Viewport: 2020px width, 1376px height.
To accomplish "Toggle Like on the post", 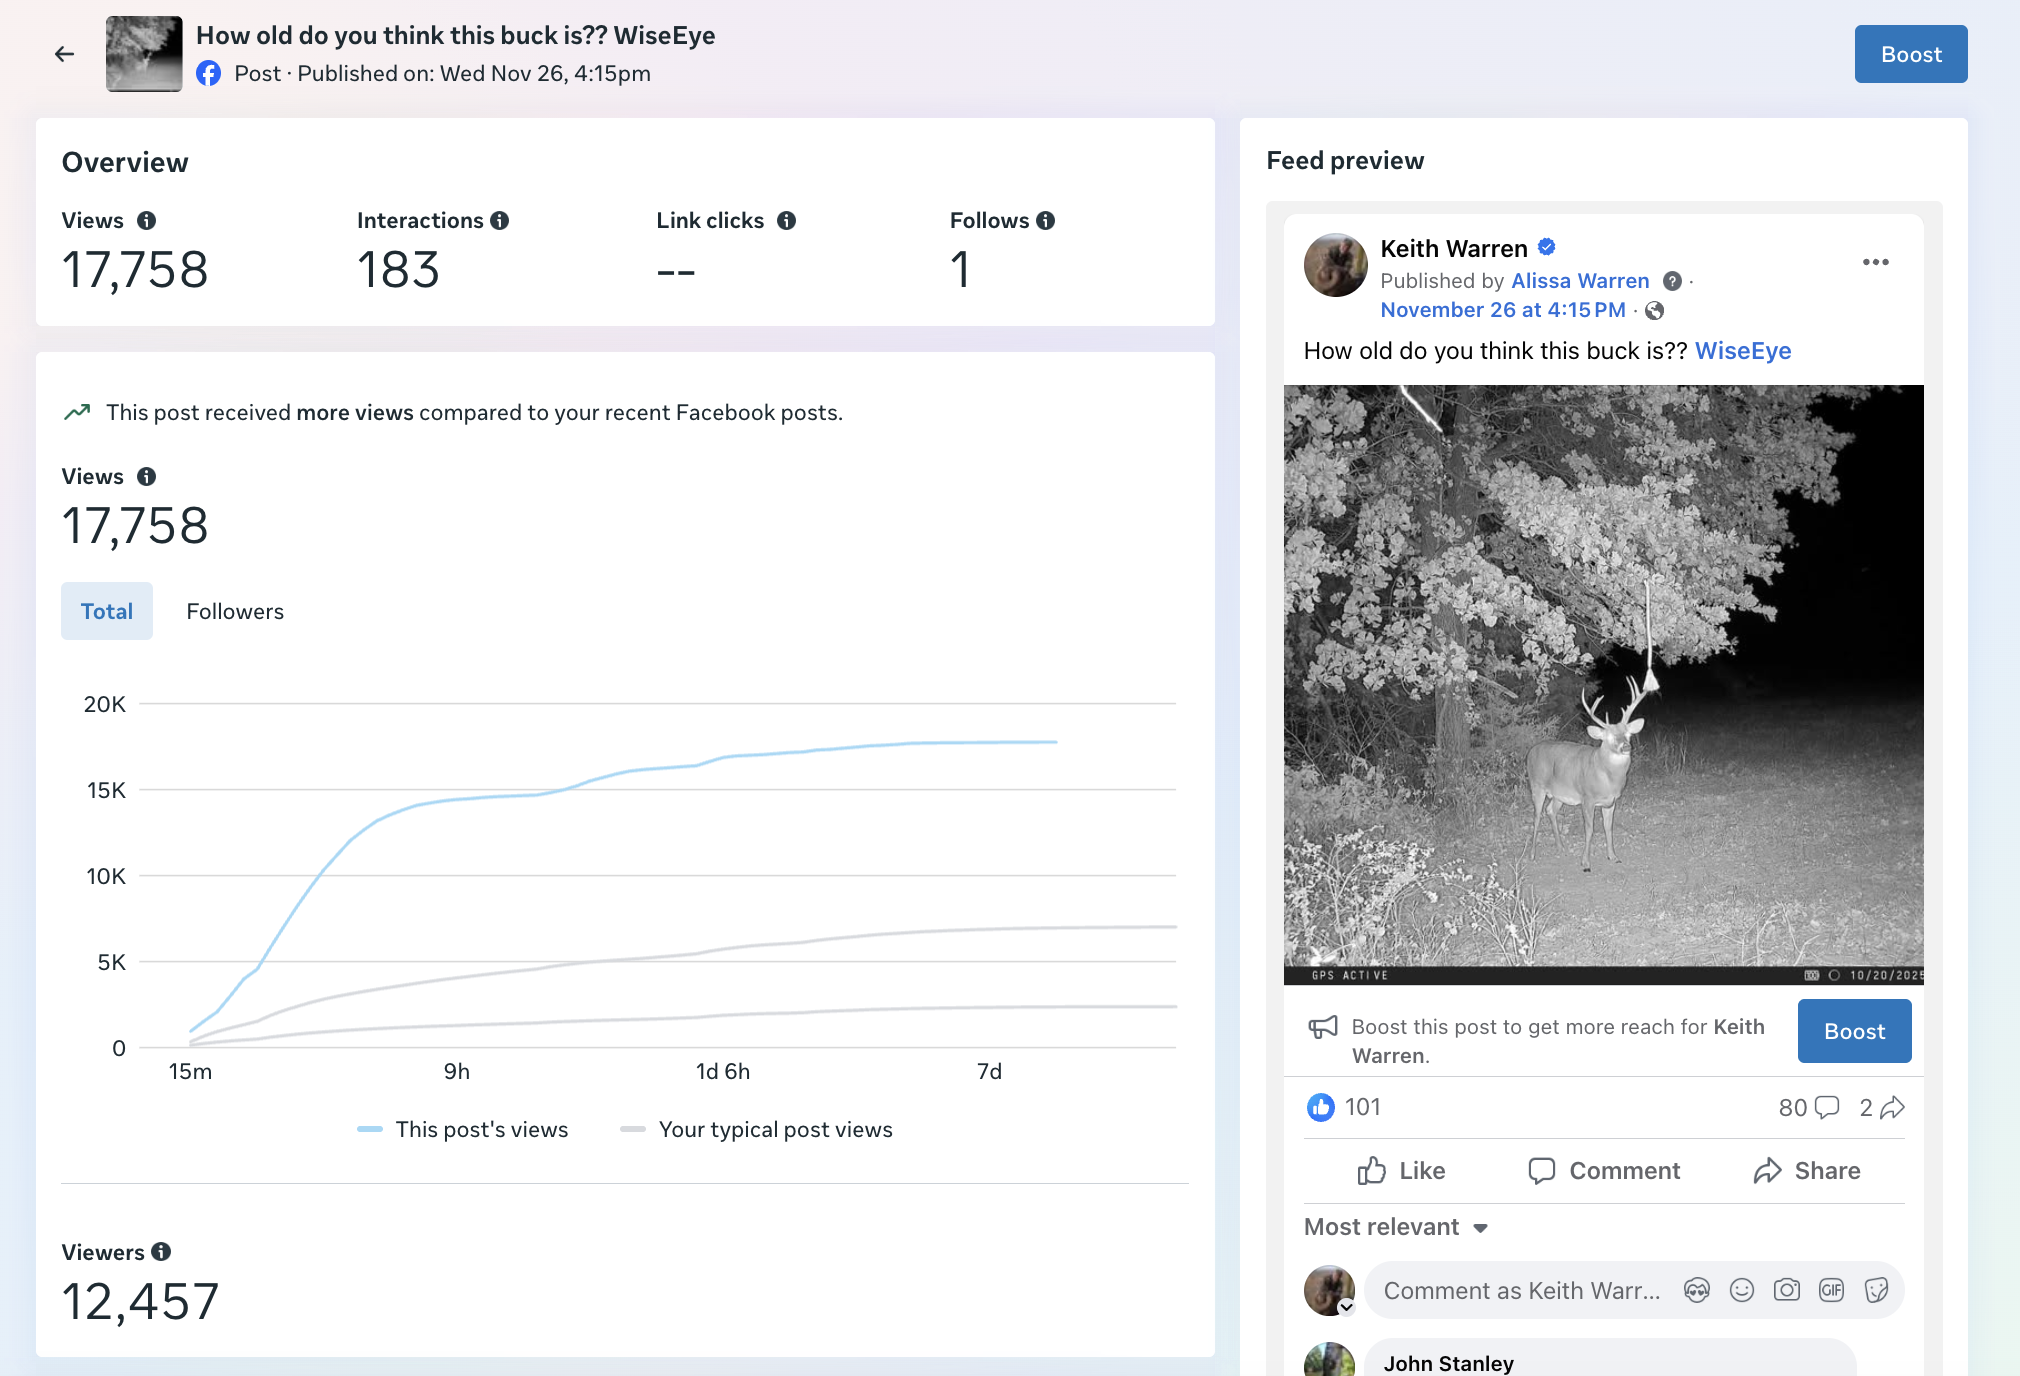I will tap(1401, 1170).
